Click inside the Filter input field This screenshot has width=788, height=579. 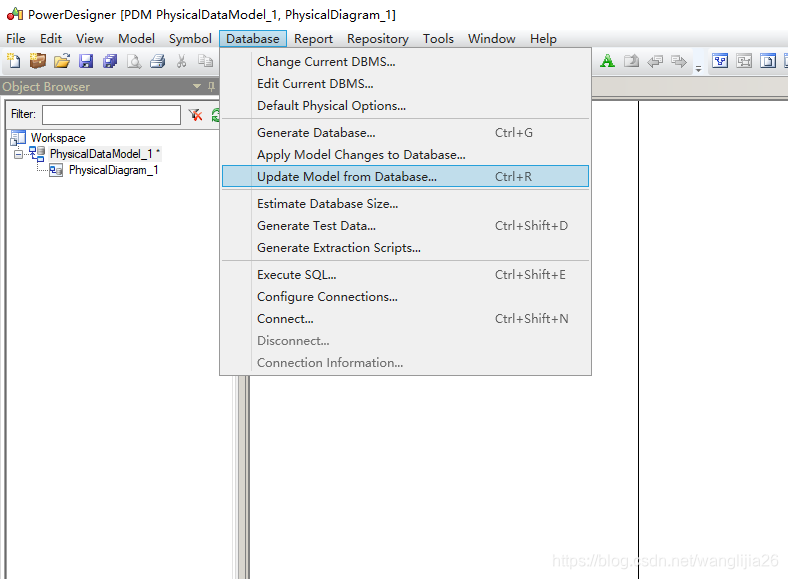(x=111, y=115)
